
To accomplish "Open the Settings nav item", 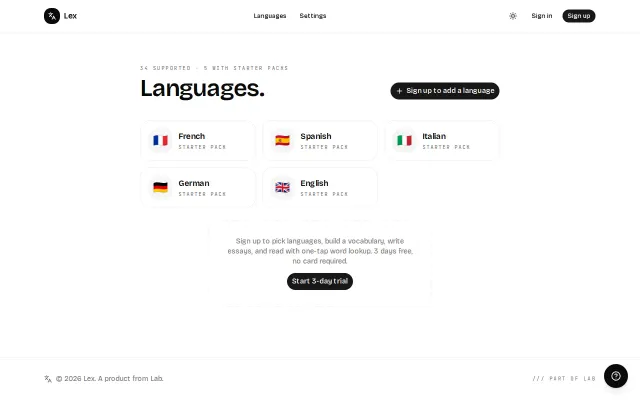I will point(313,16).
